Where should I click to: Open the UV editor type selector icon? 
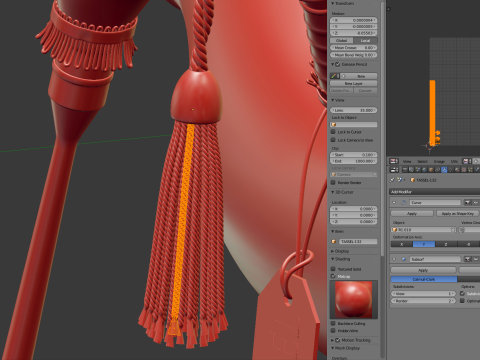coord(394,161)
